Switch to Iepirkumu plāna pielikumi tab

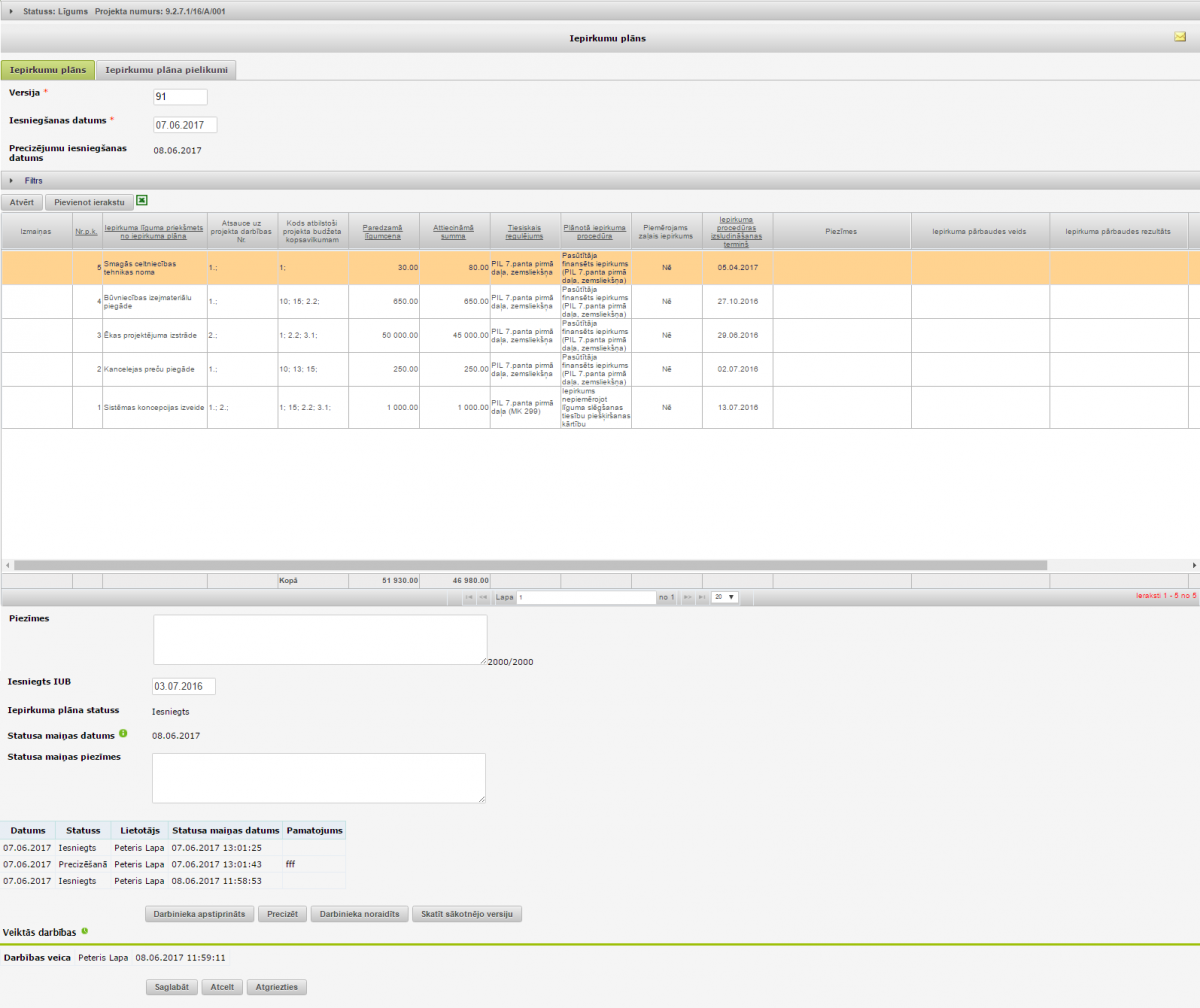[x=167, y=70]
